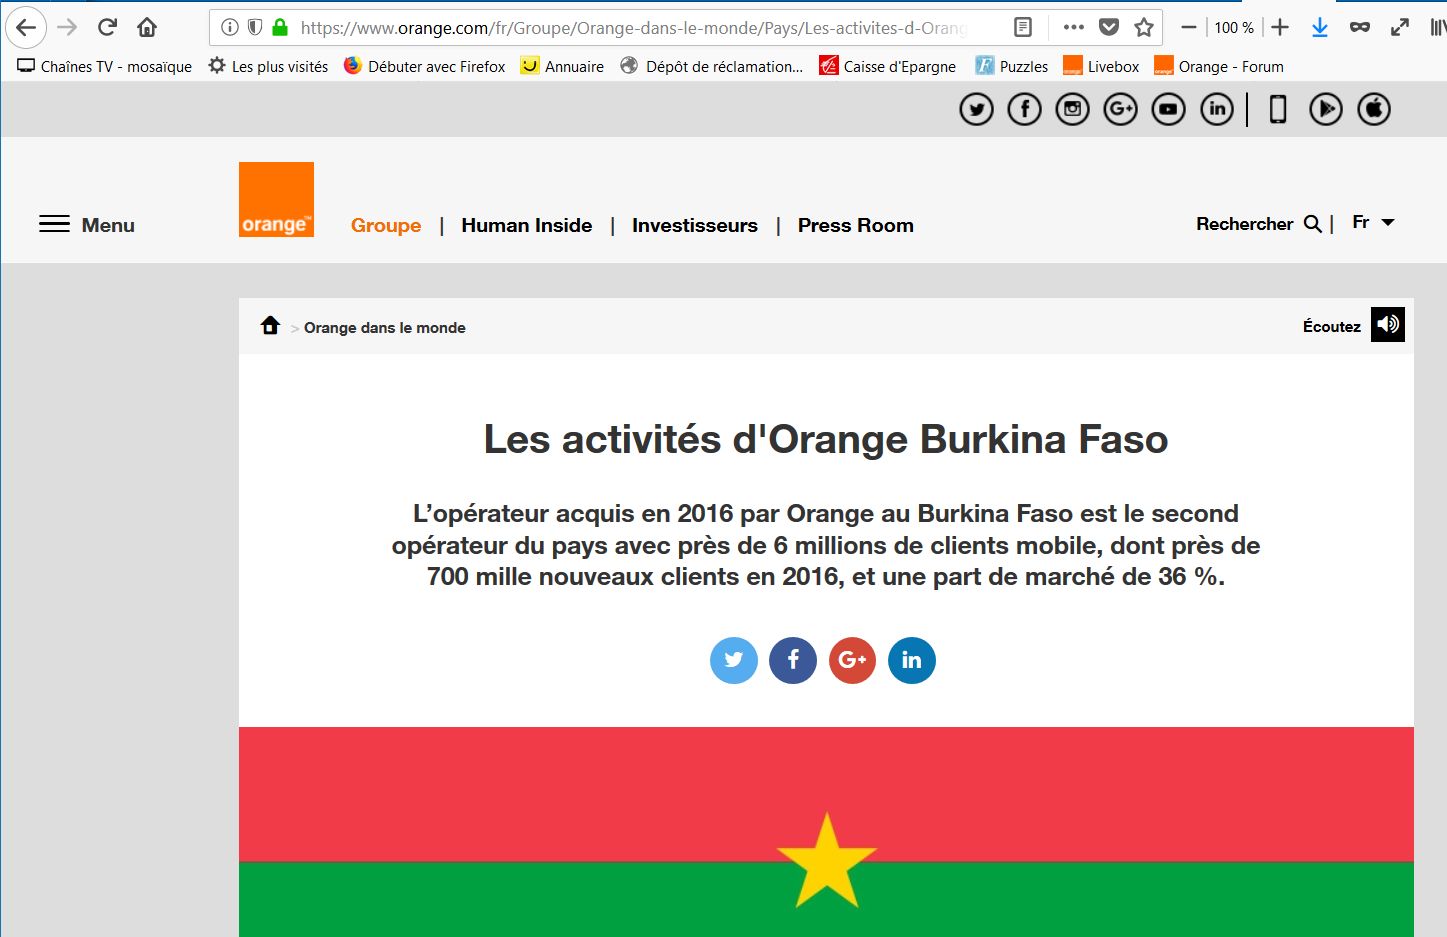Click the breadcrumb home icon
The image size is (1447, 937).
[270, 326]
